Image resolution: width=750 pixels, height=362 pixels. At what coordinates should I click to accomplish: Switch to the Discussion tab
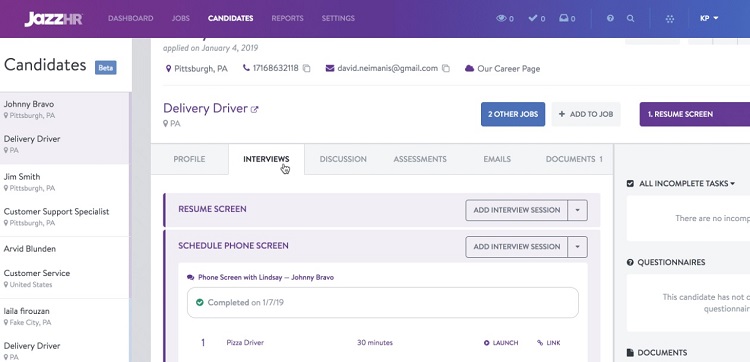[343, 159]
